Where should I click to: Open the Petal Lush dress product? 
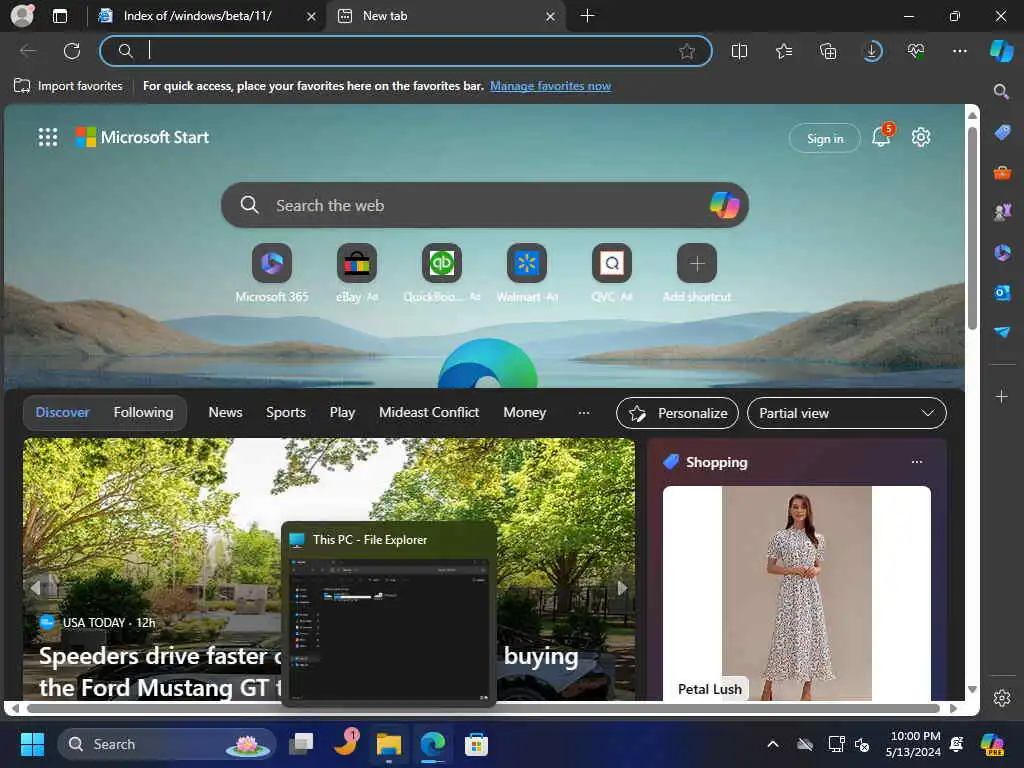coord(797,593)
